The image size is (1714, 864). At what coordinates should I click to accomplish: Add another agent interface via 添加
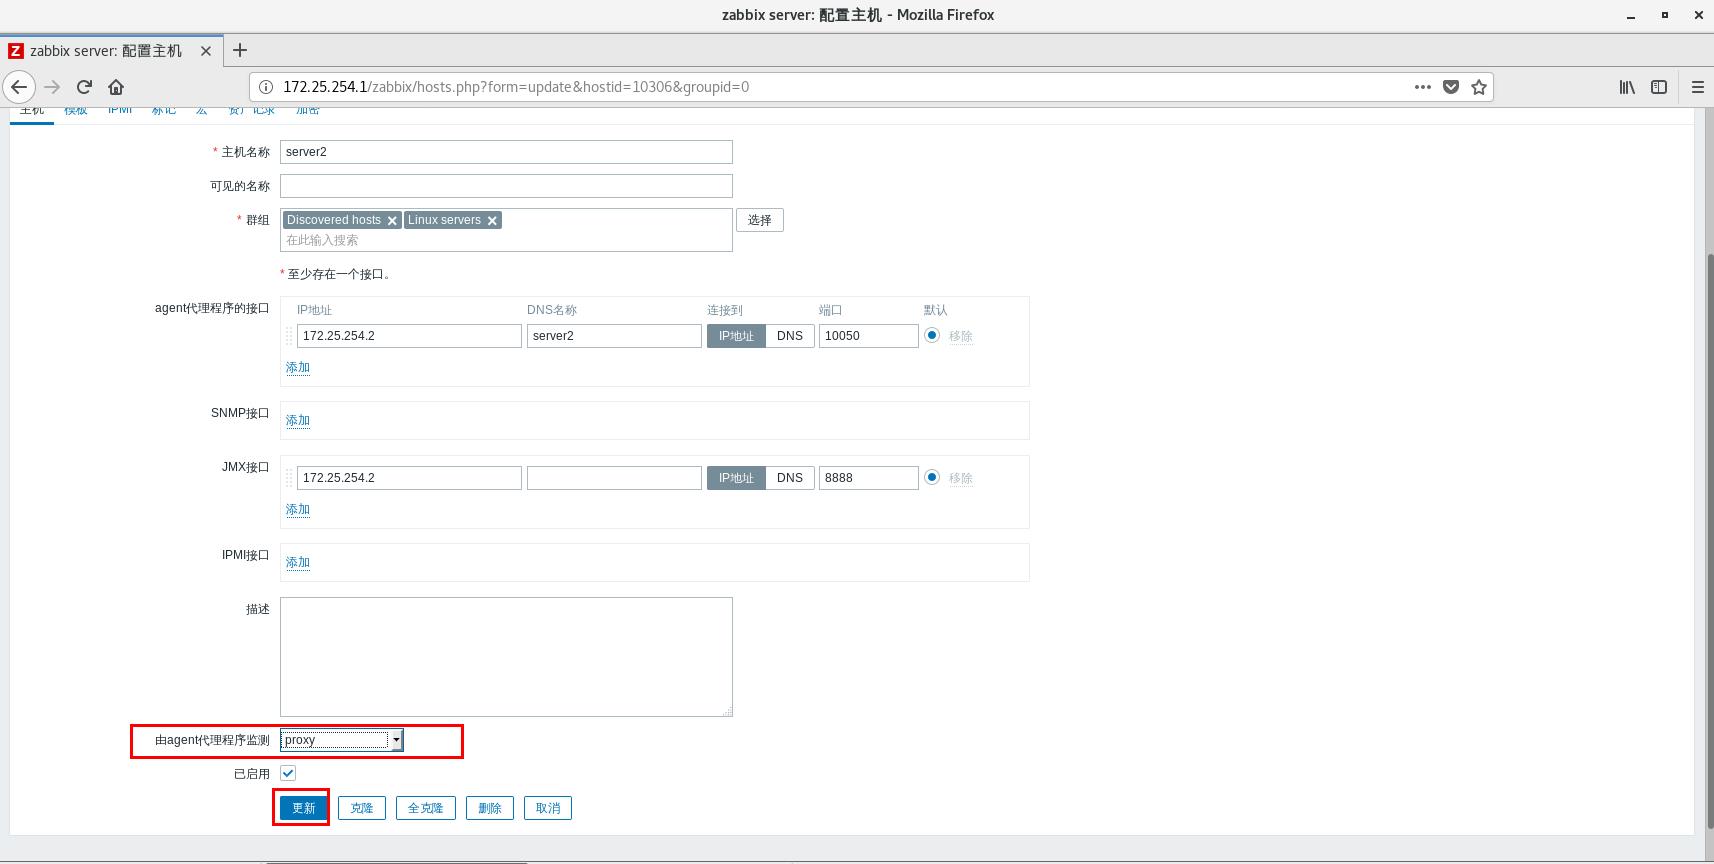coord(298,367)
